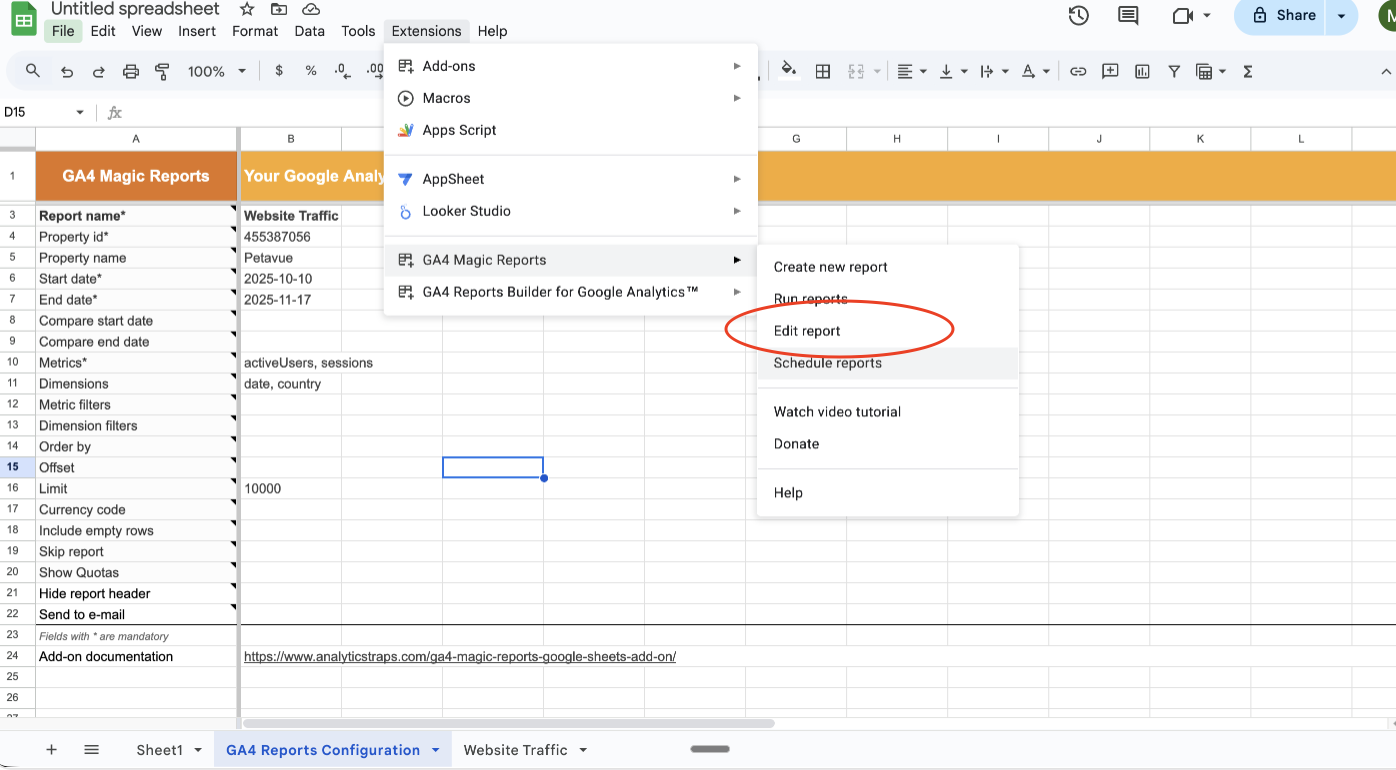Click the formula bar input
Viewport: 1396px width, 770px height.
(x=760, y=112)
